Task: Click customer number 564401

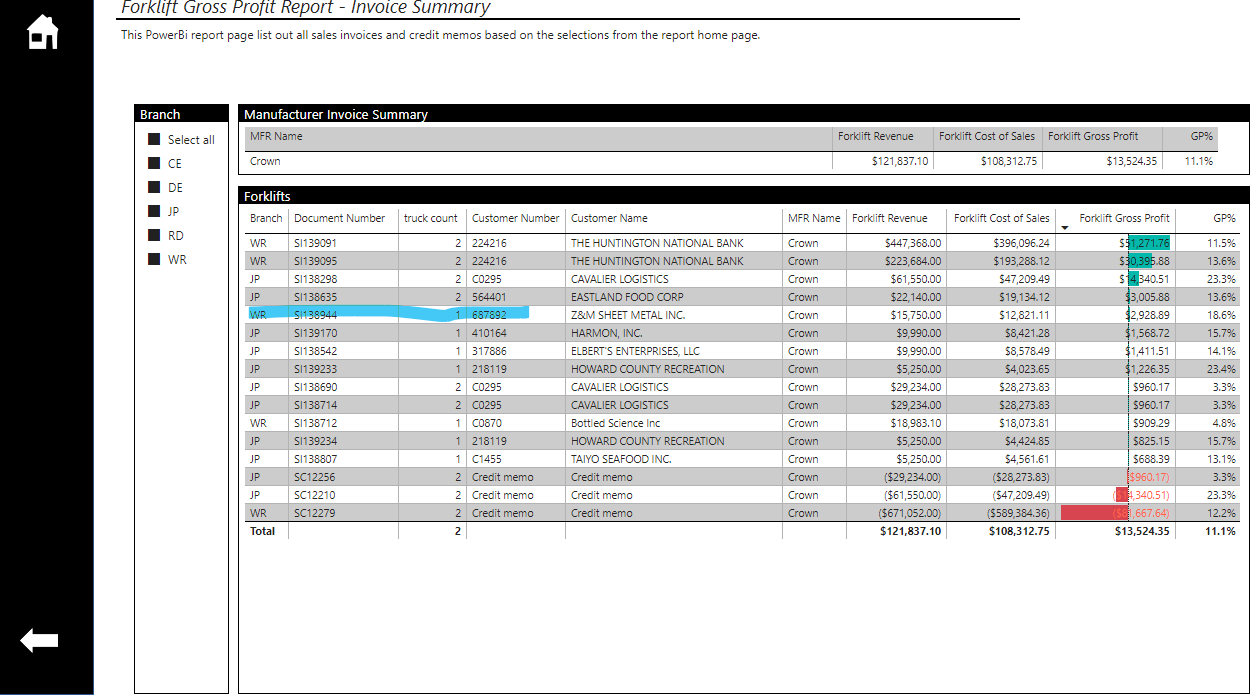Action: 489,297
